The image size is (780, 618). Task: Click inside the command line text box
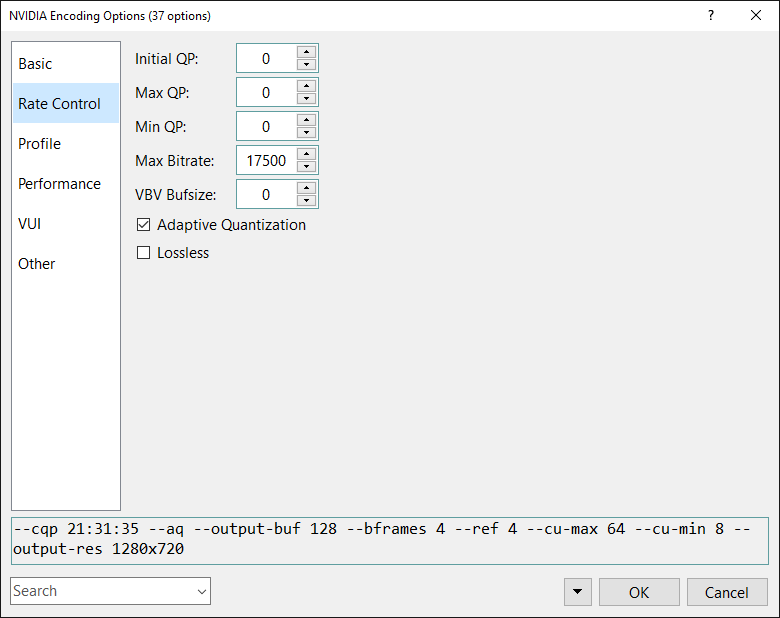click(x=390, y=540)
